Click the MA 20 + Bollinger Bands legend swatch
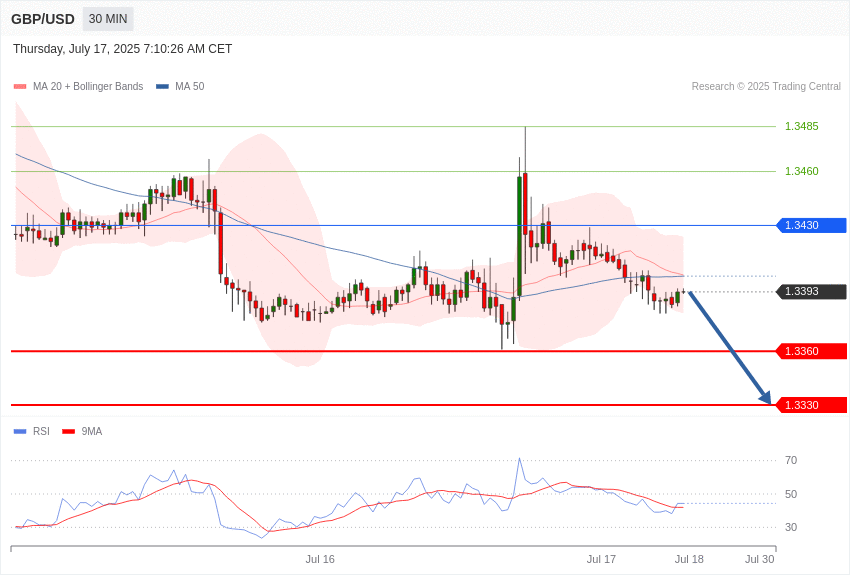Viewport: 850px width, 576px height. [x=20, y=87]
